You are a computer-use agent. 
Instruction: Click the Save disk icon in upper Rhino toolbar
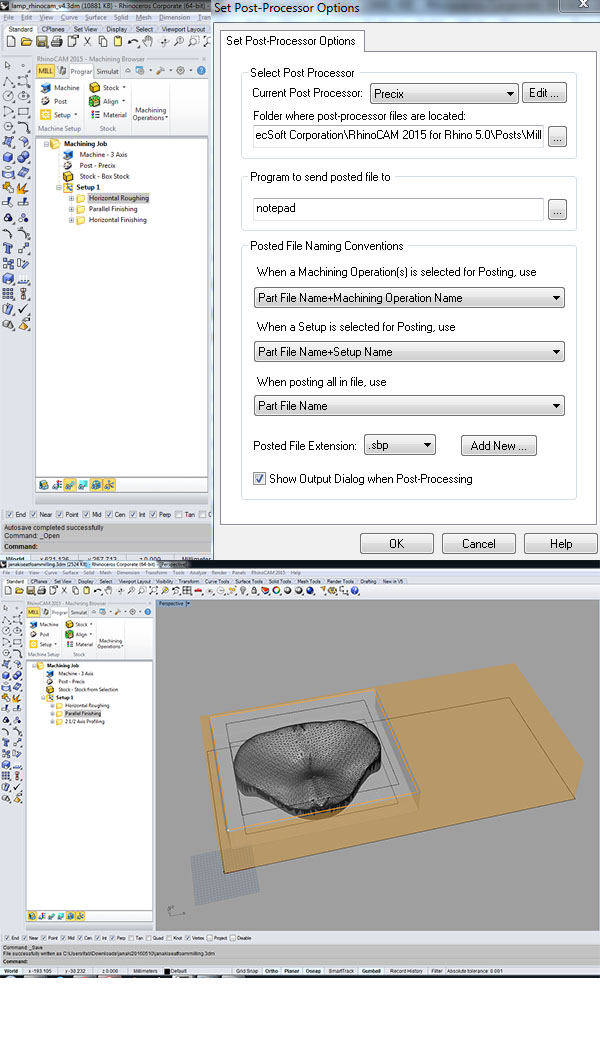(x=41, y=41)
